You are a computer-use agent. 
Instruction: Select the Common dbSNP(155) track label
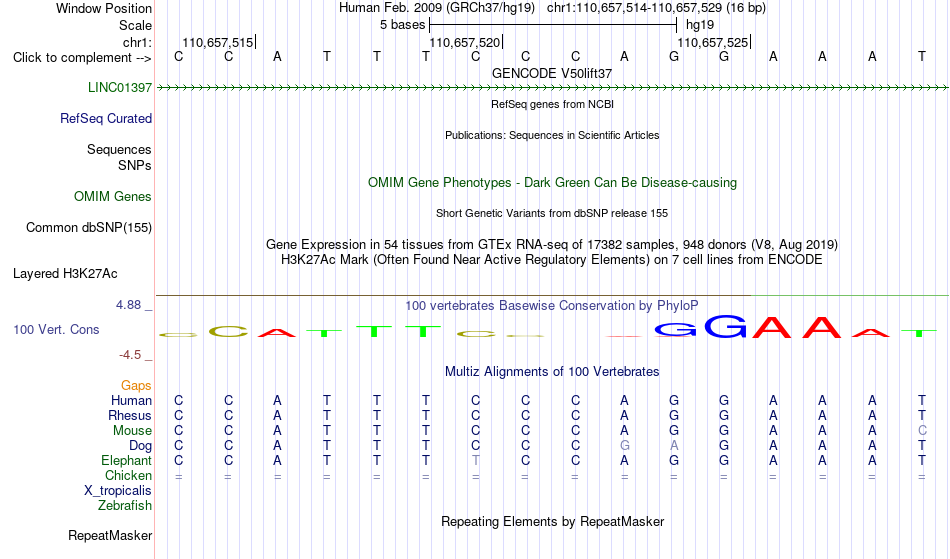(x=89, y=228)
